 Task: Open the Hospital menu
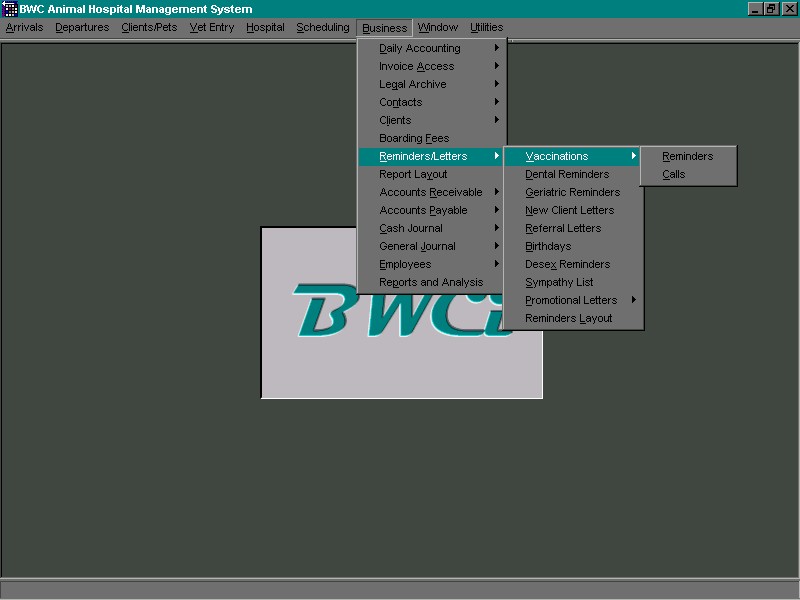265,28
